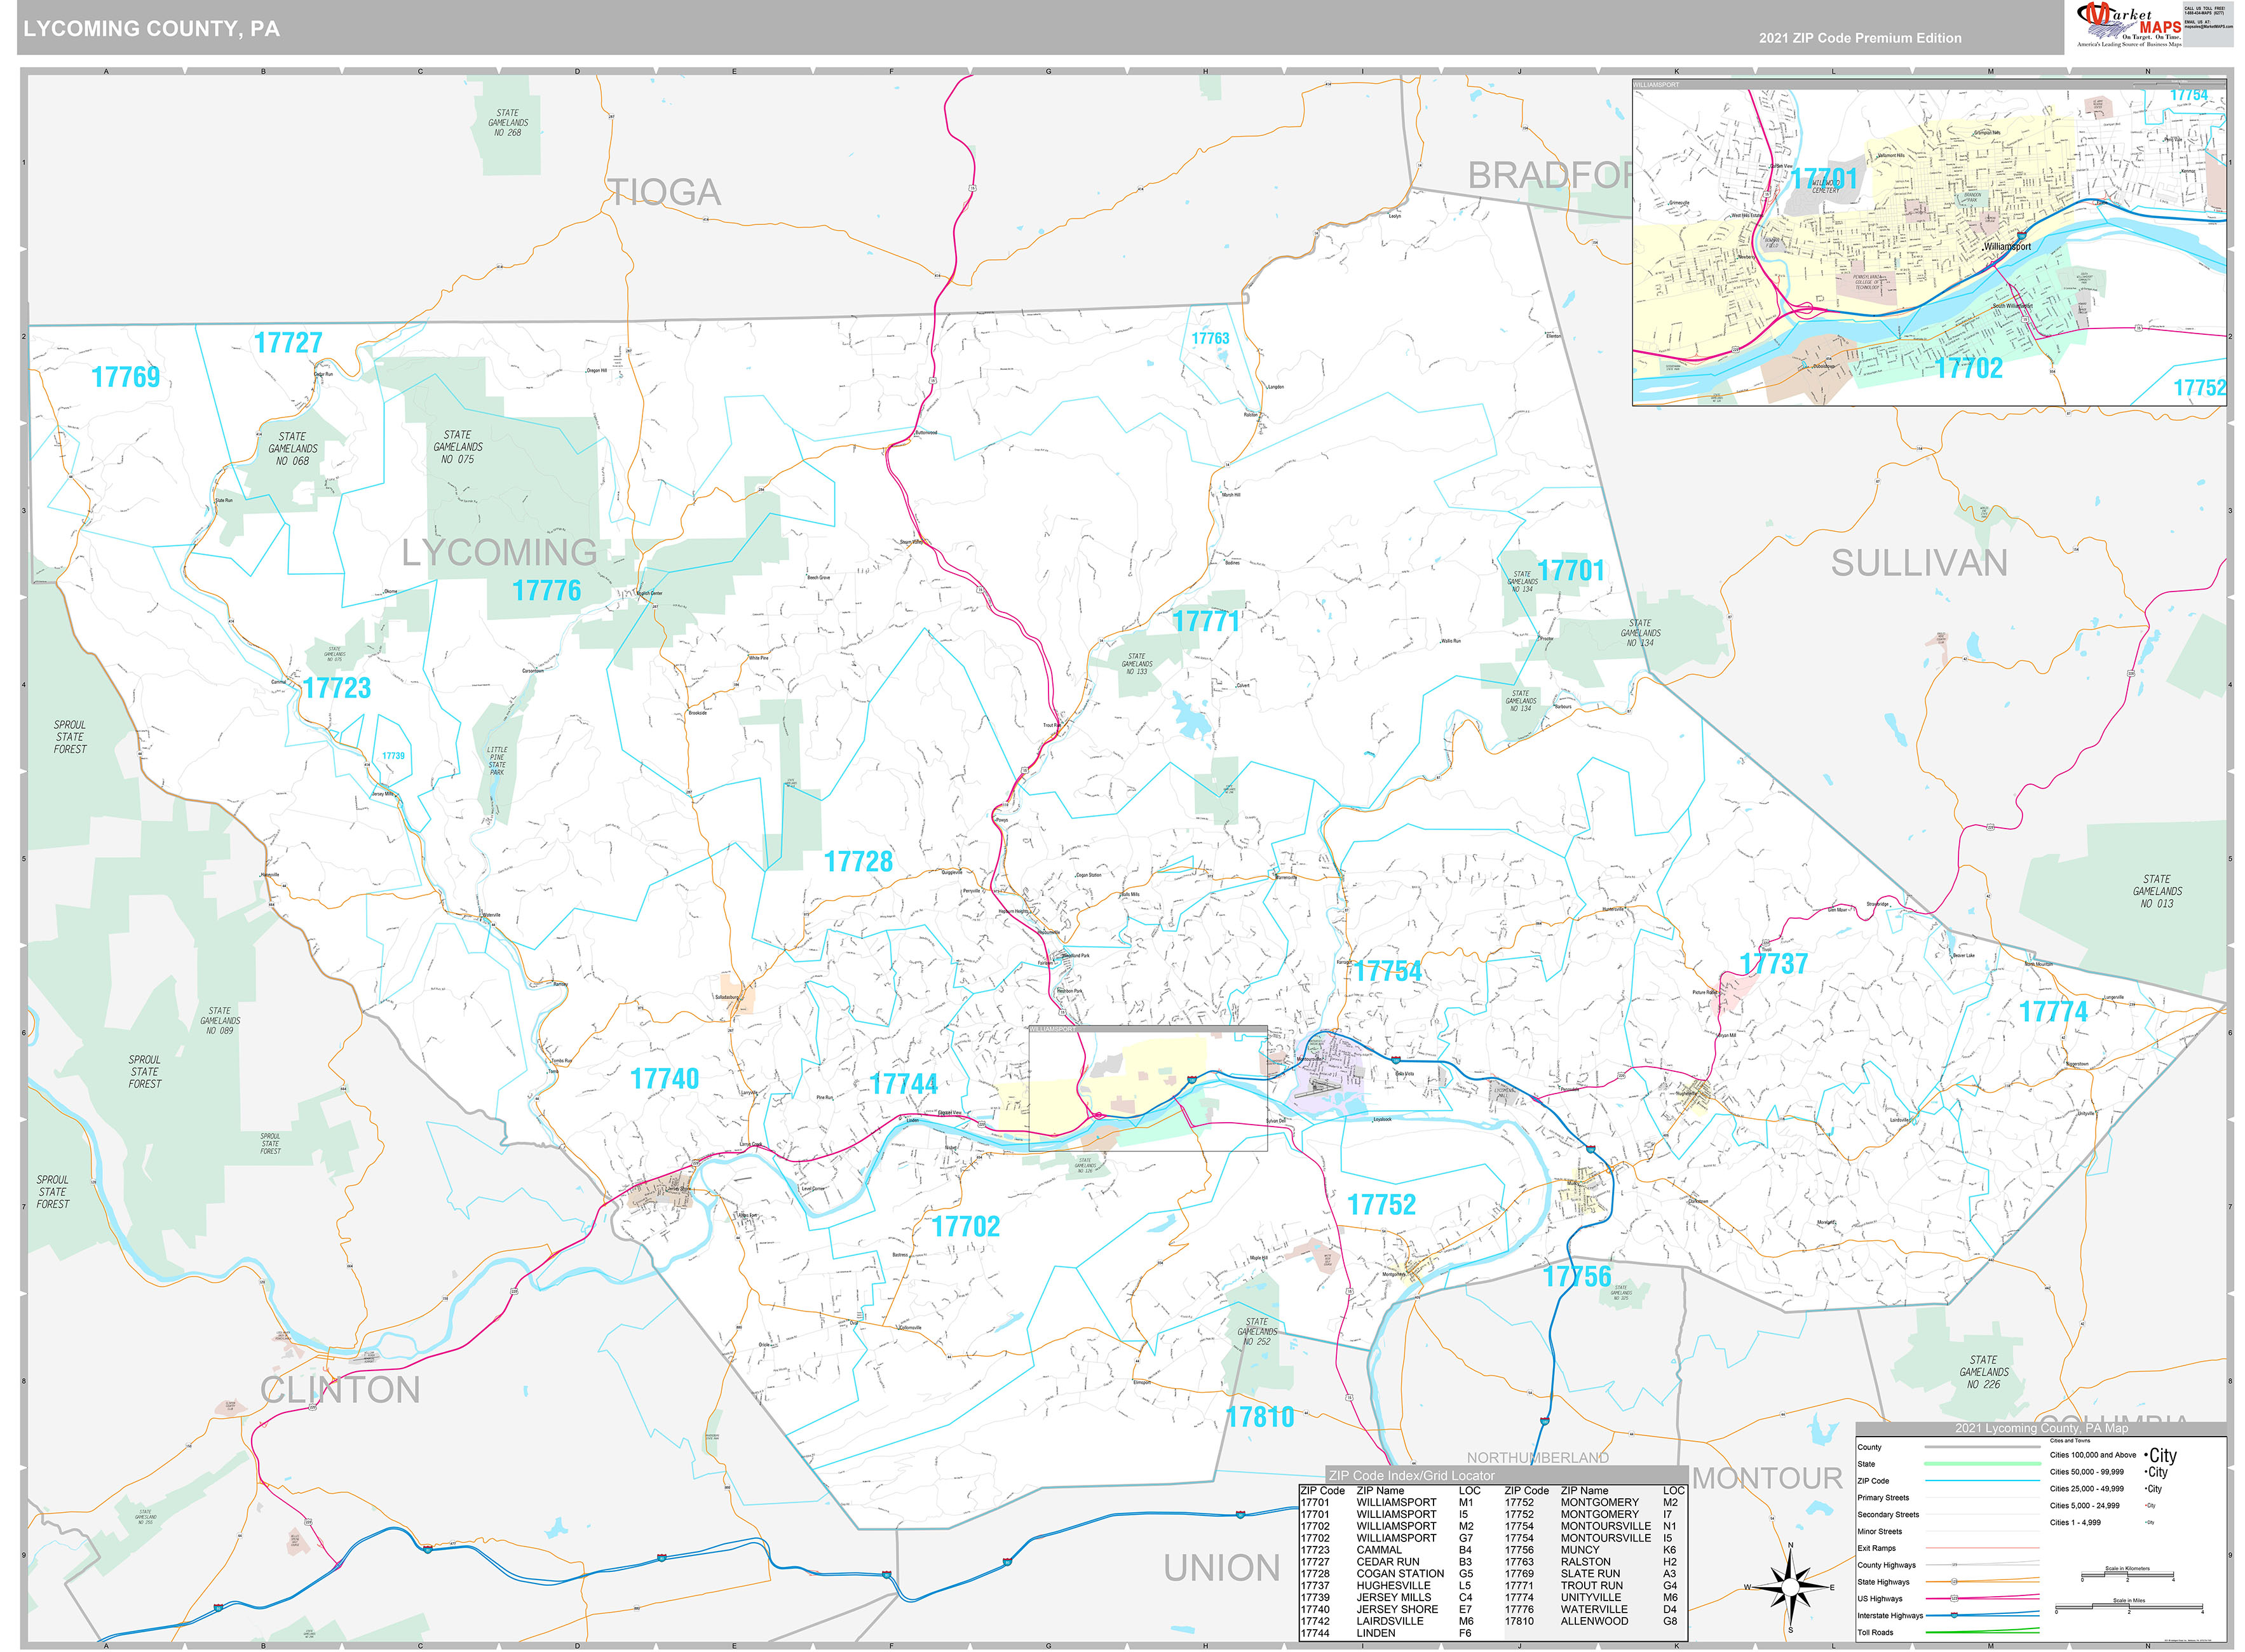The image size is (2245, 1652).
Task: Click ALLENWOOD in the ZIP index
Action: coord(1595,1621)
